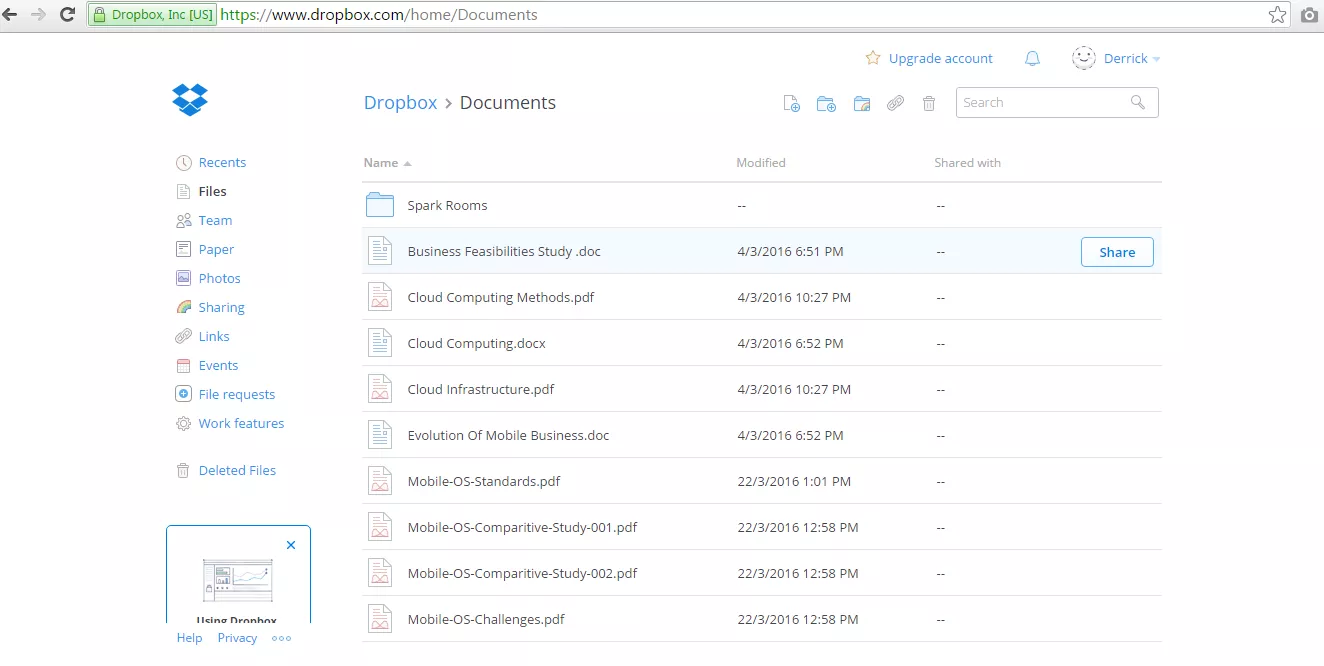This screenshot has height=666, width=1324.
Task: Go to Dropbox breadcrumb root
Action: click(x=400, y=103)
